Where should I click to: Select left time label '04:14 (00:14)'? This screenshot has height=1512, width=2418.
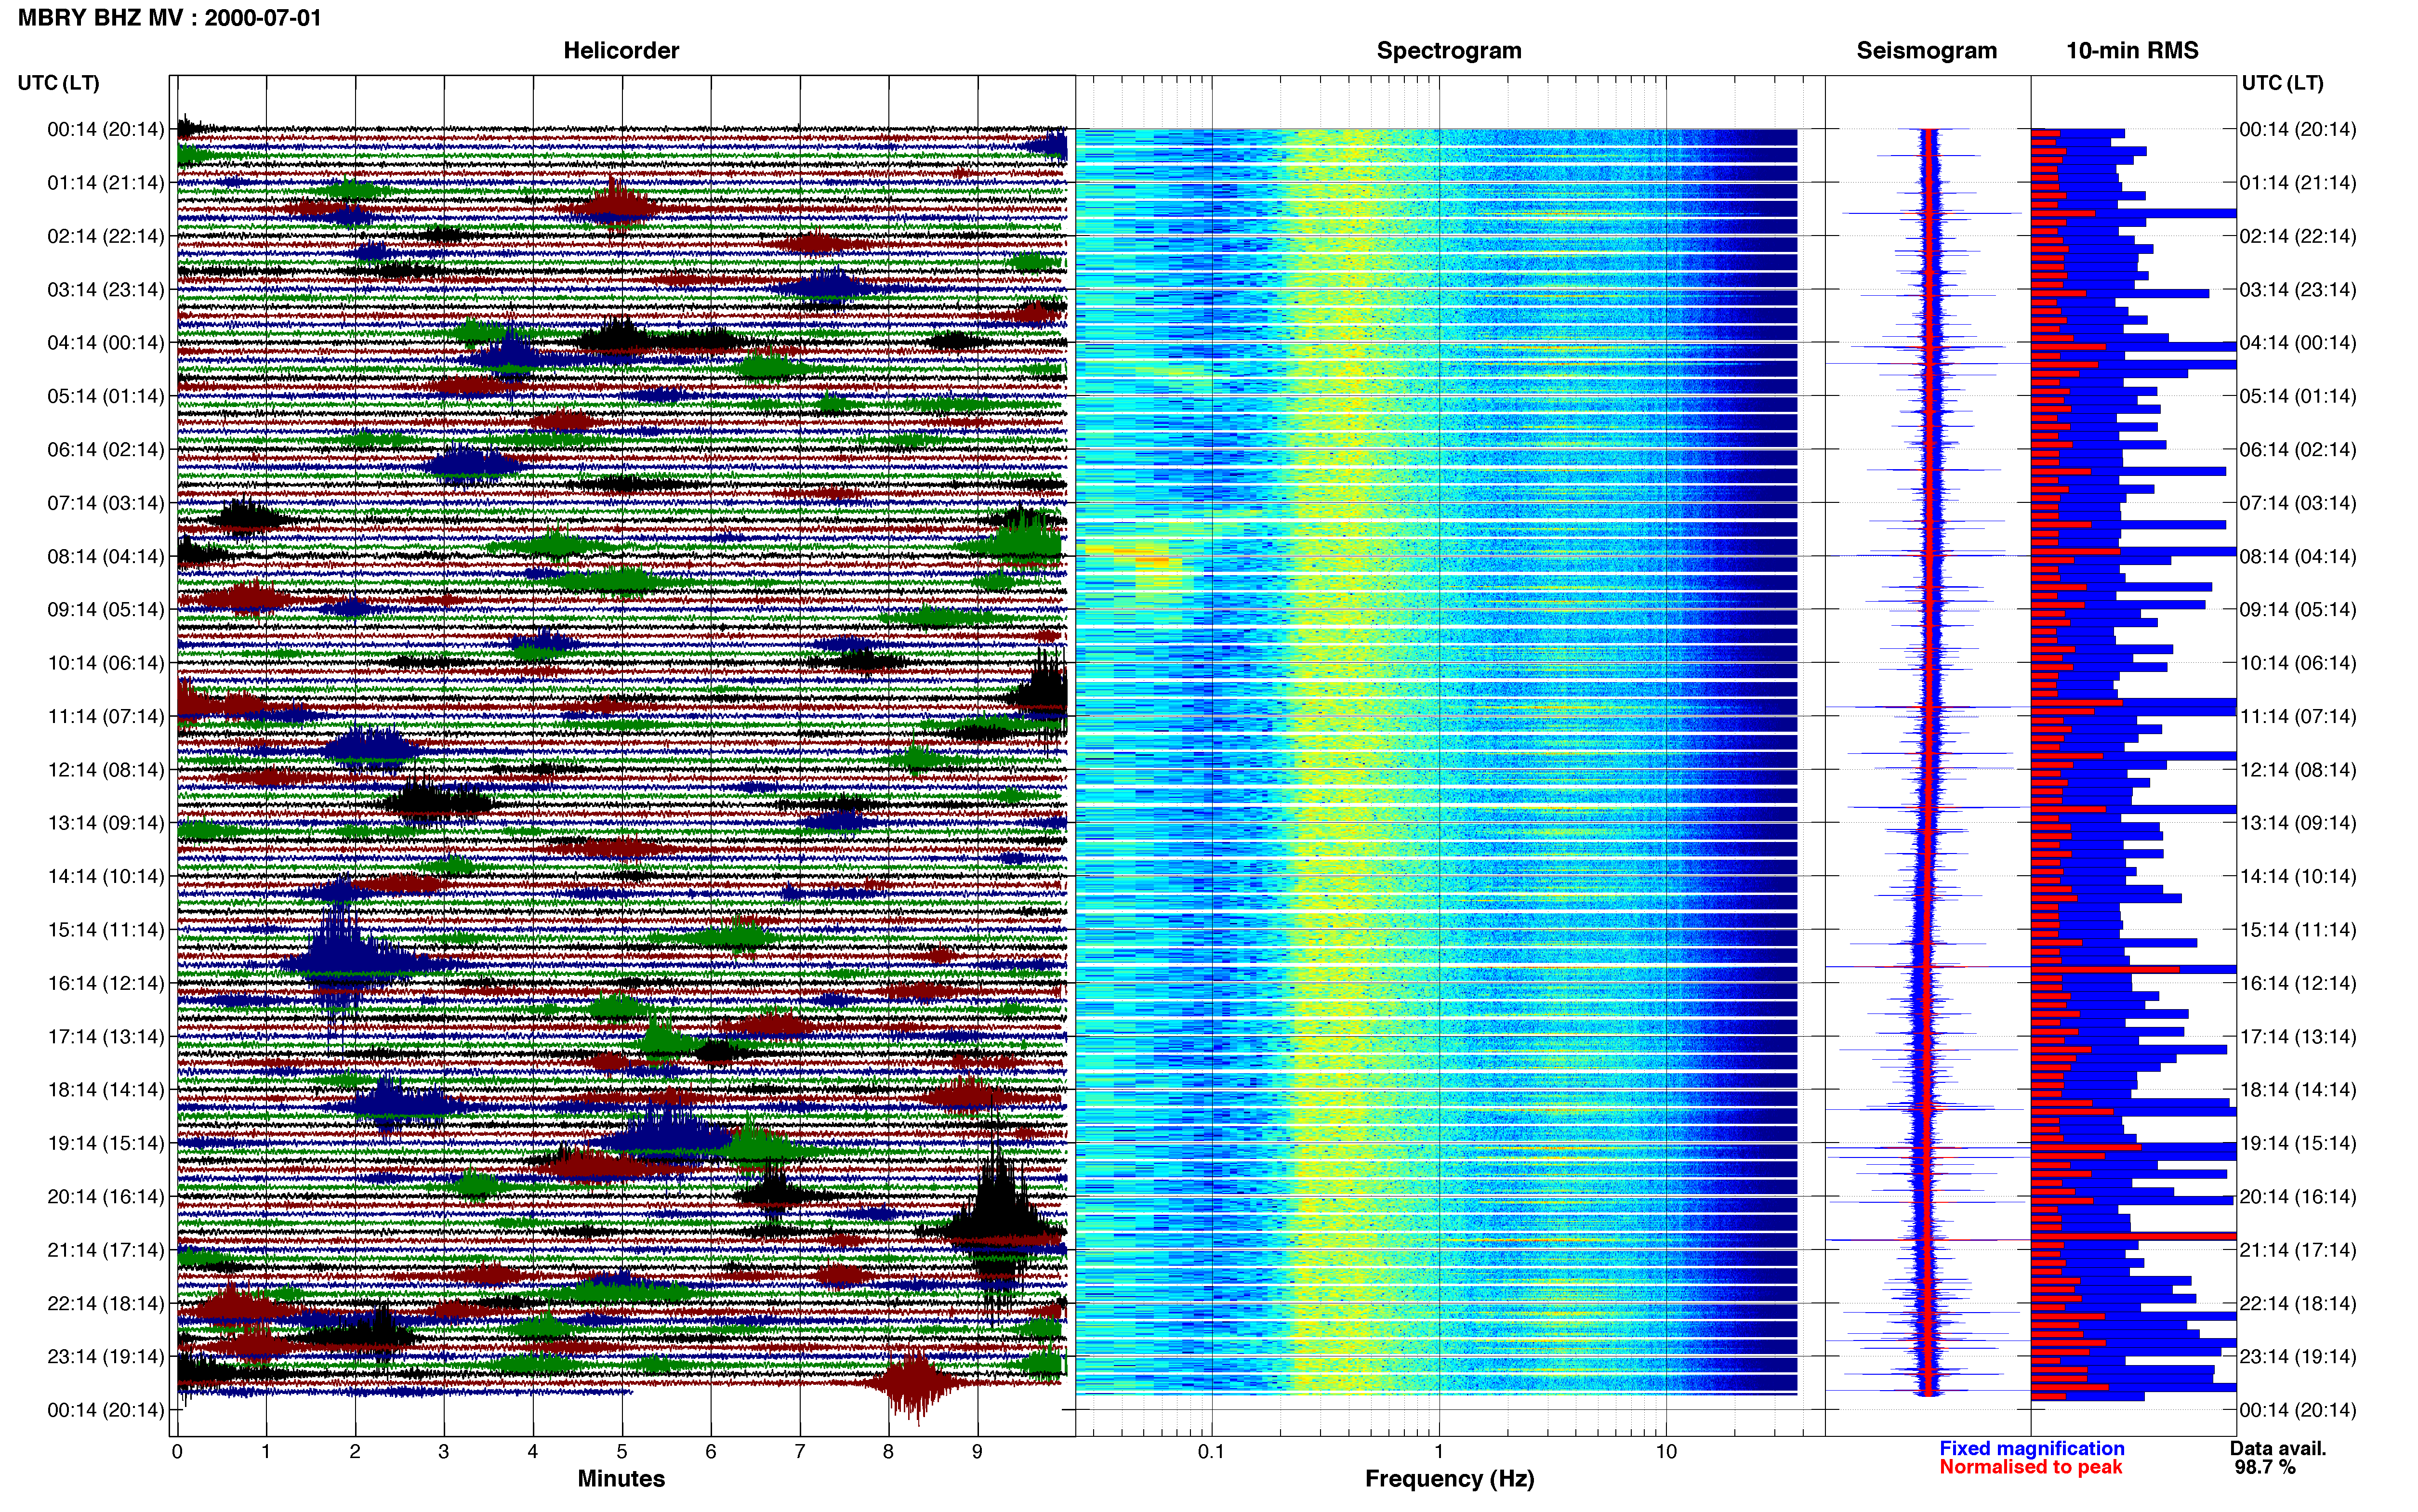[105, 342]
